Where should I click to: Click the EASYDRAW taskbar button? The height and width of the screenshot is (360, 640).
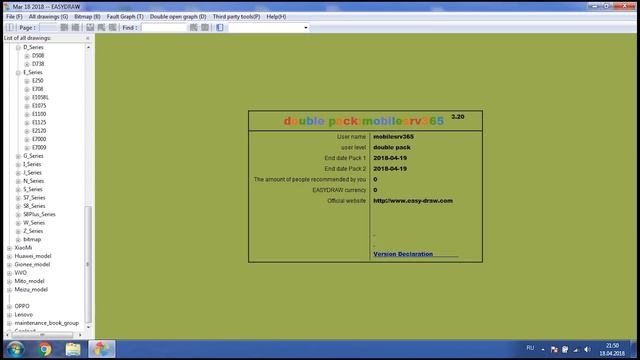coord(102,349)
